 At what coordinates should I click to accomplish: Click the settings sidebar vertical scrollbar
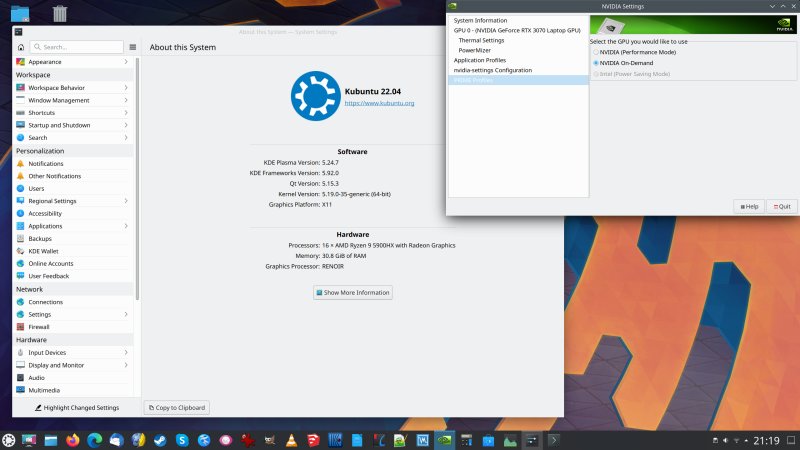(x=138, y=180)
